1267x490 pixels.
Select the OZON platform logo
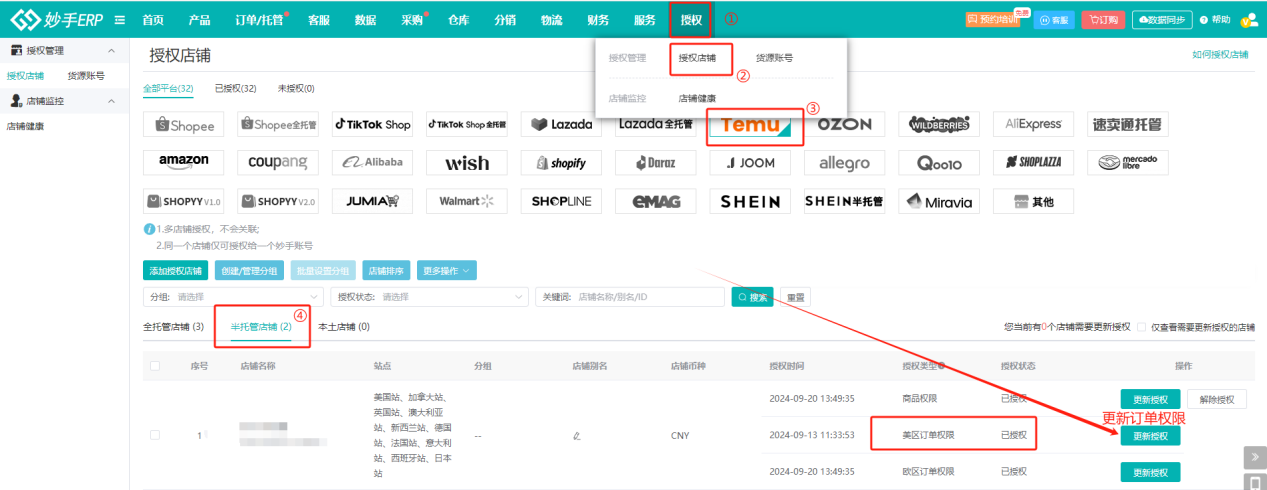coord(845,125)
